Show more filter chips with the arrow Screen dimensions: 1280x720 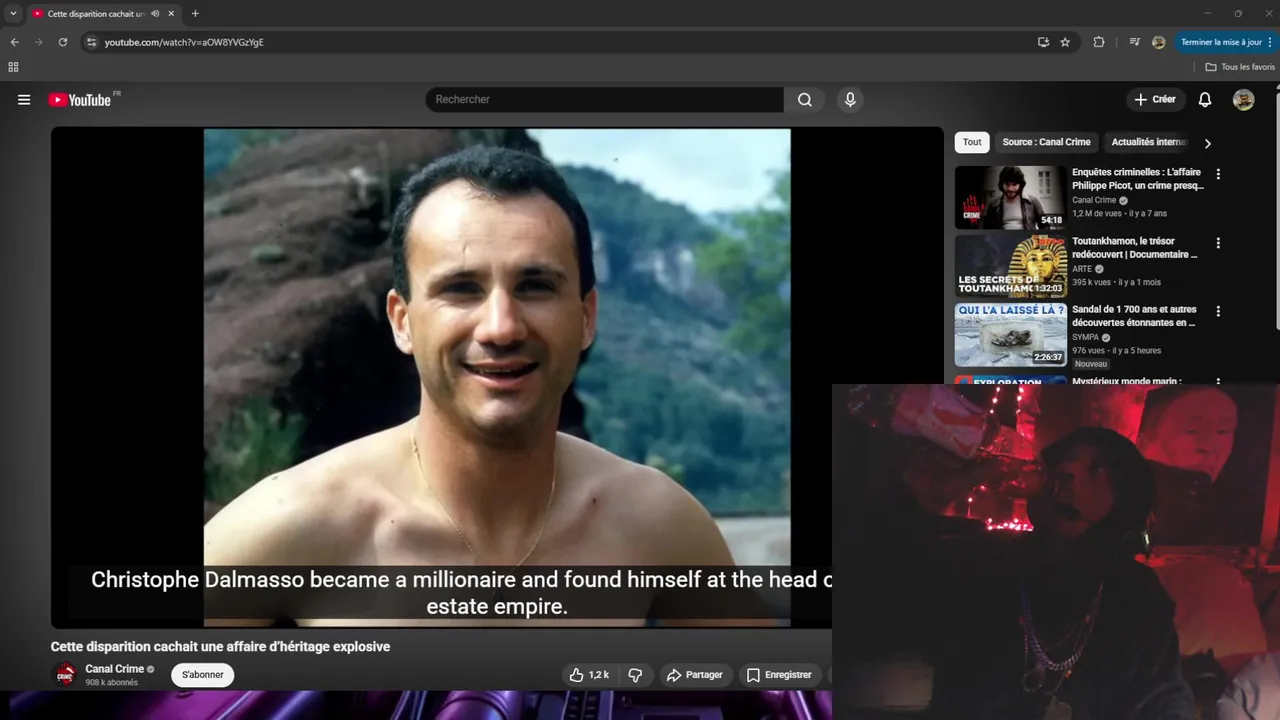(1207, 143)
